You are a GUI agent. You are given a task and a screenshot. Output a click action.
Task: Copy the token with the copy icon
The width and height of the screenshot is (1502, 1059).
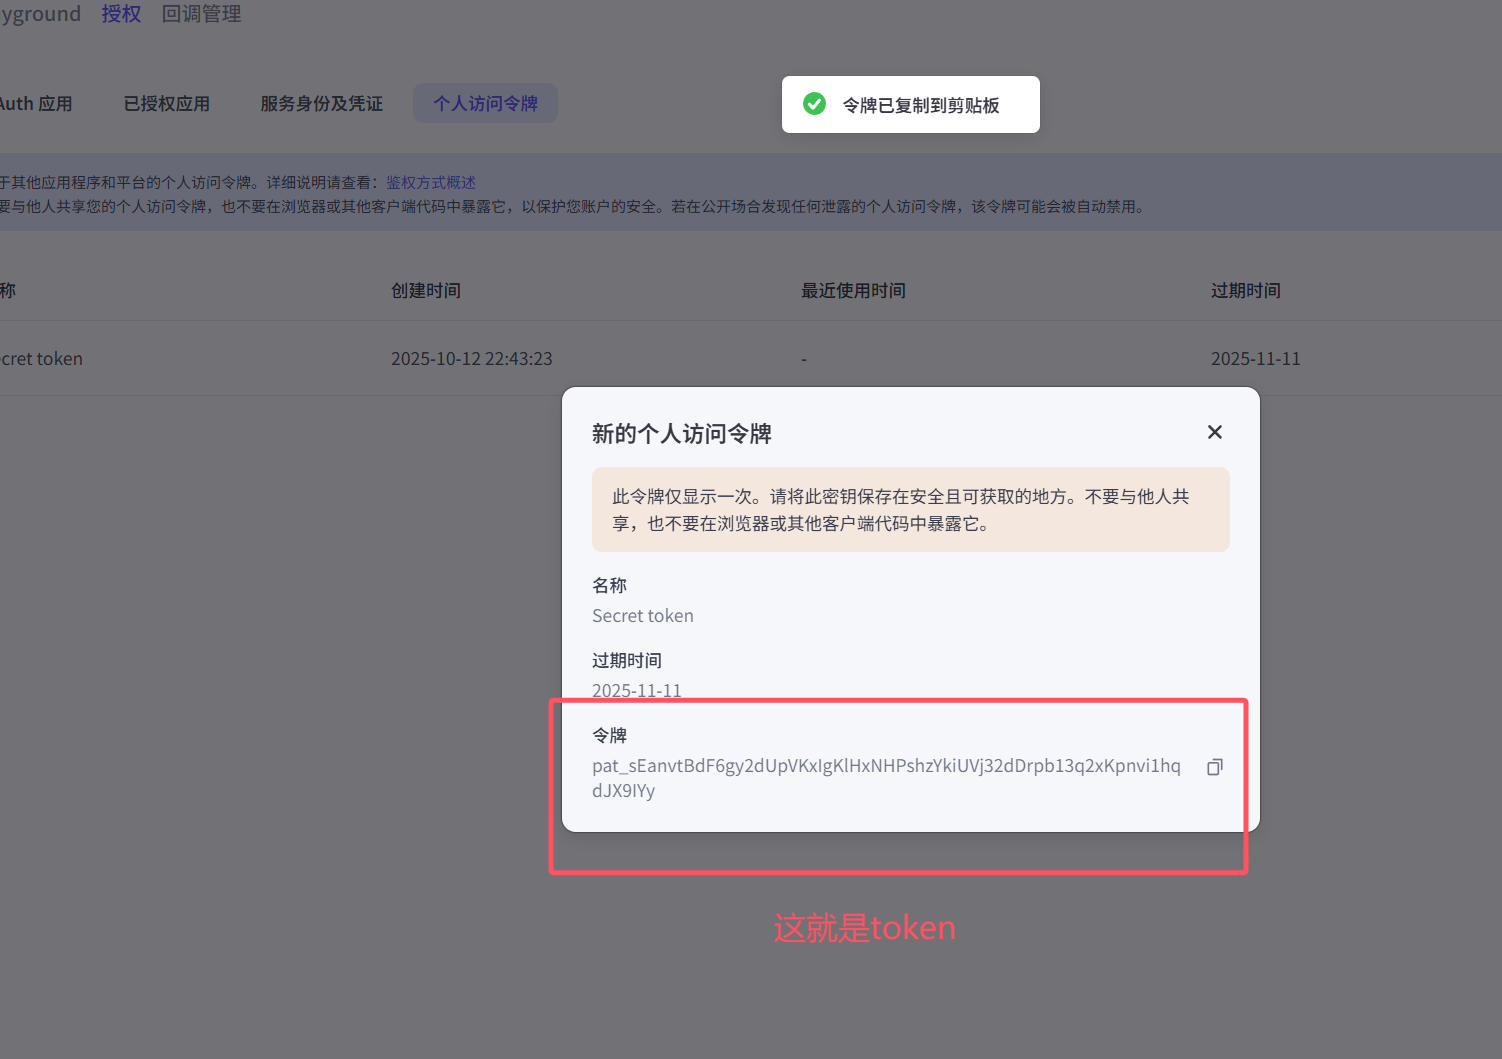(1214, 767)
